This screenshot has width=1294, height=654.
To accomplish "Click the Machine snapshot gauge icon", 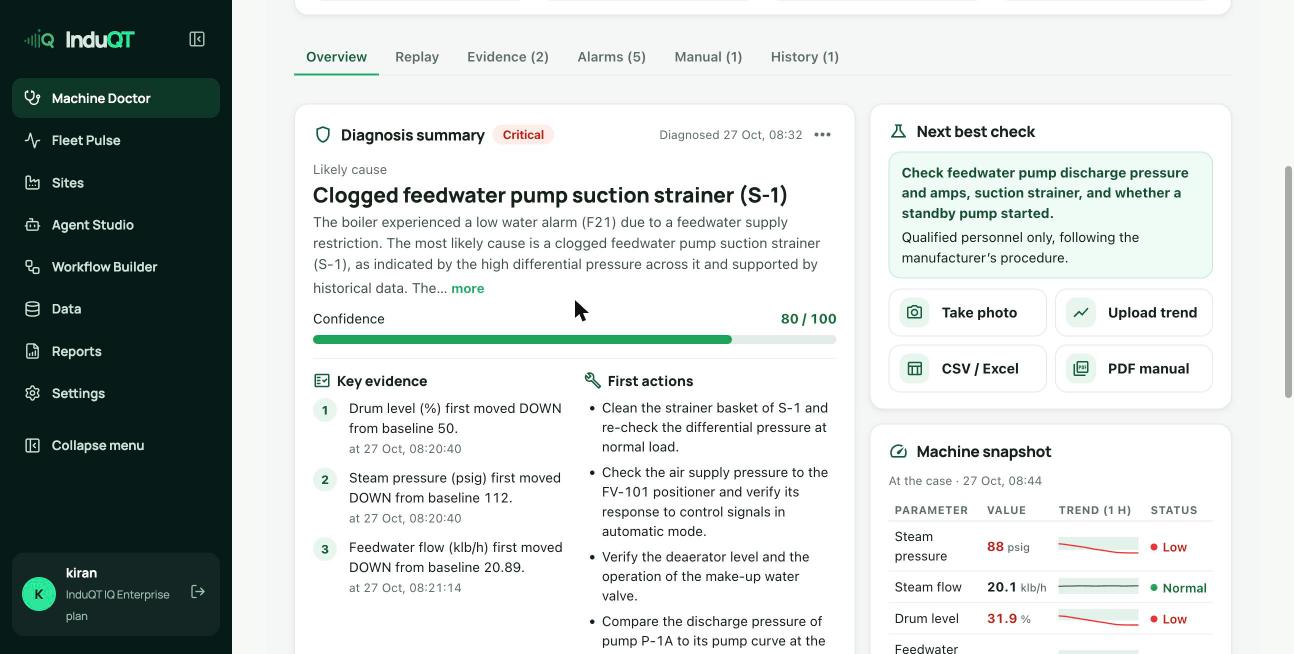I will tap(898, 452).
